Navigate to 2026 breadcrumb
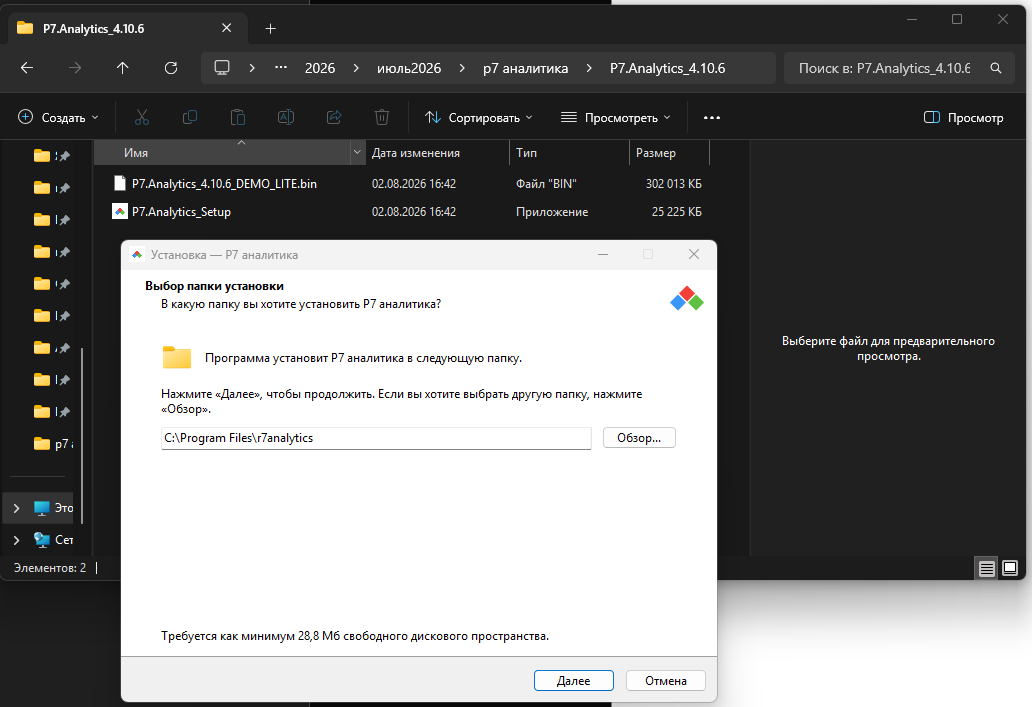1032x707 pixels. pos(320,68)
